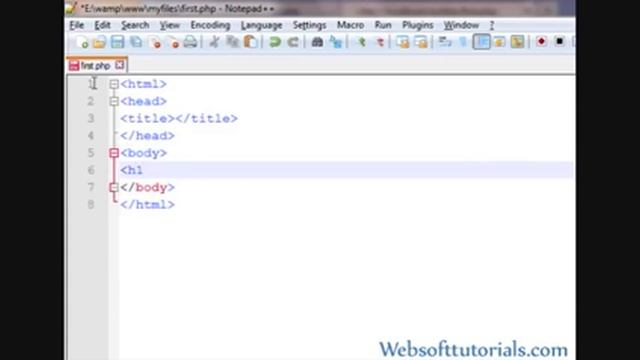Click the icon right of indent guide
The width and height of the screenshot is (640, 360).
click(500, 42)
